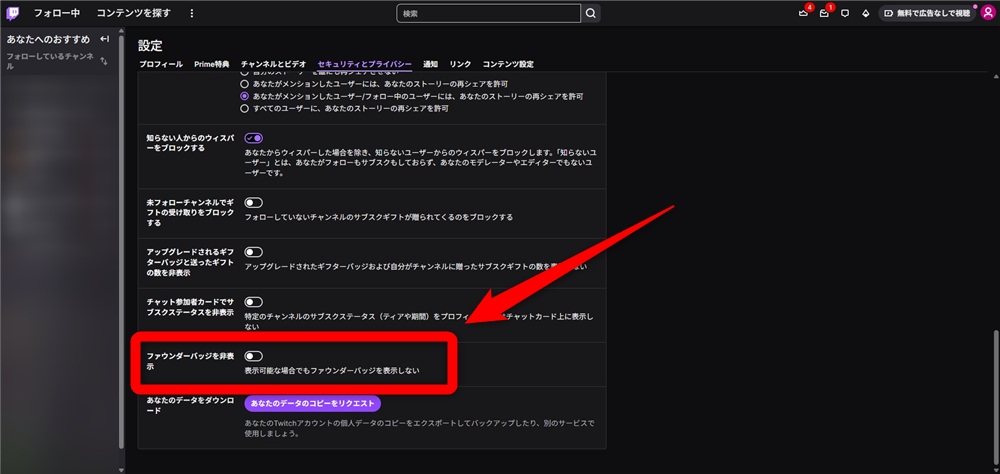Click the magnifier search button
Image resolution: width=1000 pixels, height=474 pixels.
point(591,13)
